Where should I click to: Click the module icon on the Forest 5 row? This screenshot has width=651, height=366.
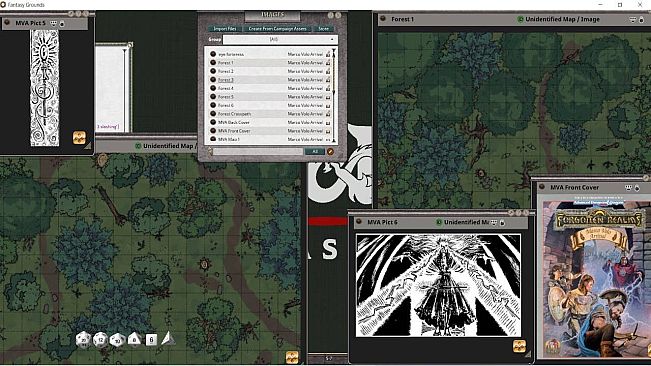[328, 97]
